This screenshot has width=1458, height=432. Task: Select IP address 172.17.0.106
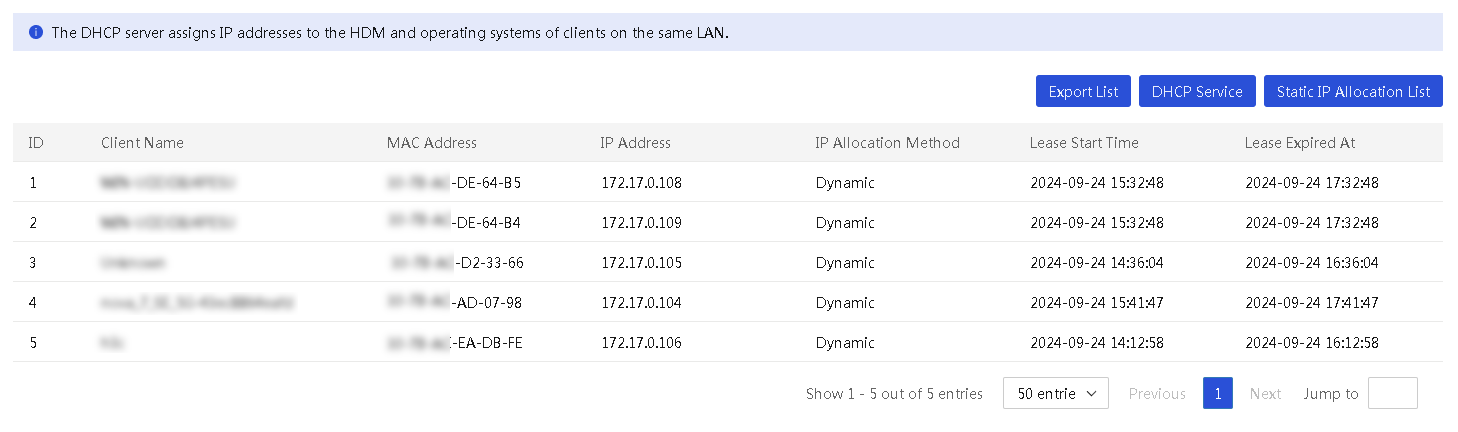[641, 343]
